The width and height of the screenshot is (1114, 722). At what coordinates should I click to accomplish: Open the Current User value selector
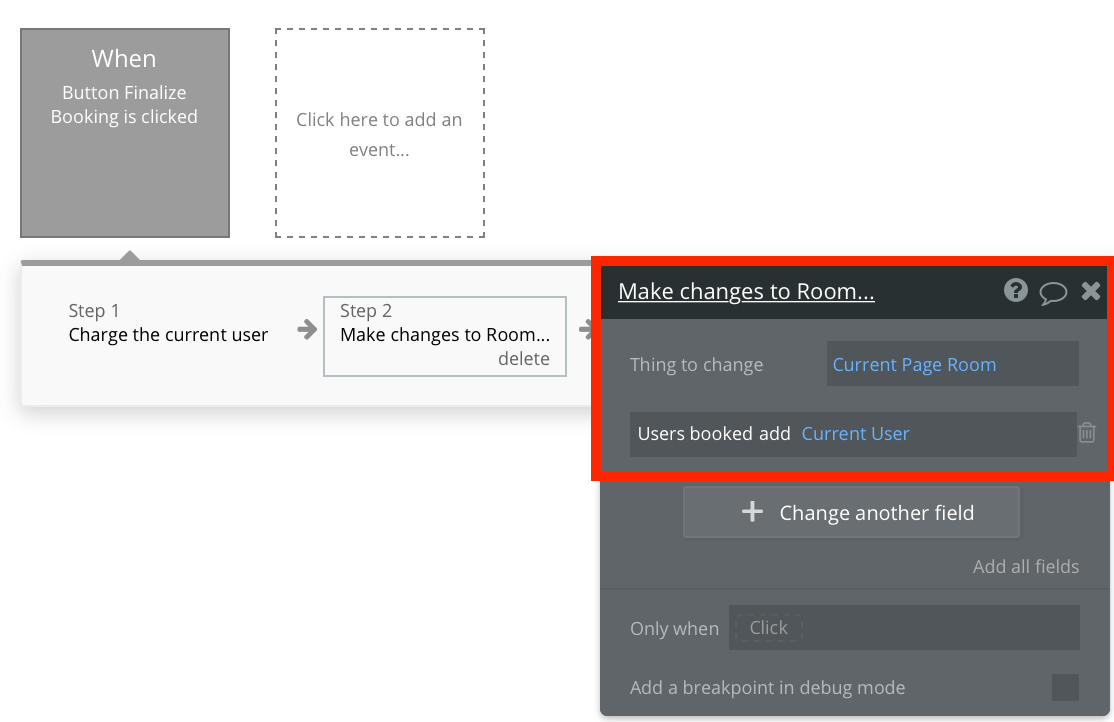(x=855, y=433)
